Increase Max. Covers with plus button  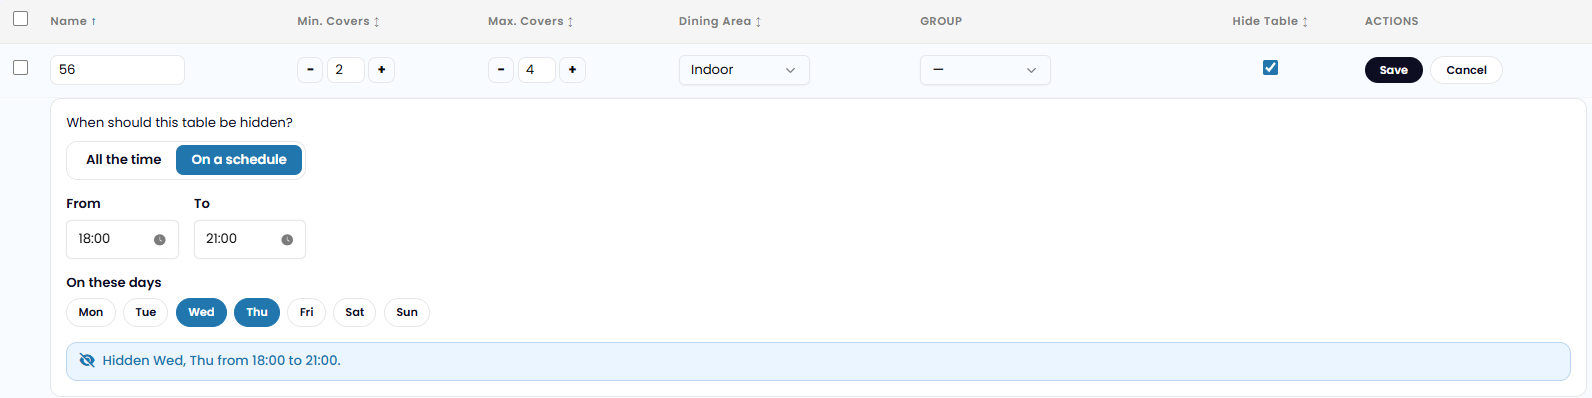pyautogui.click(x=572, y=70)
